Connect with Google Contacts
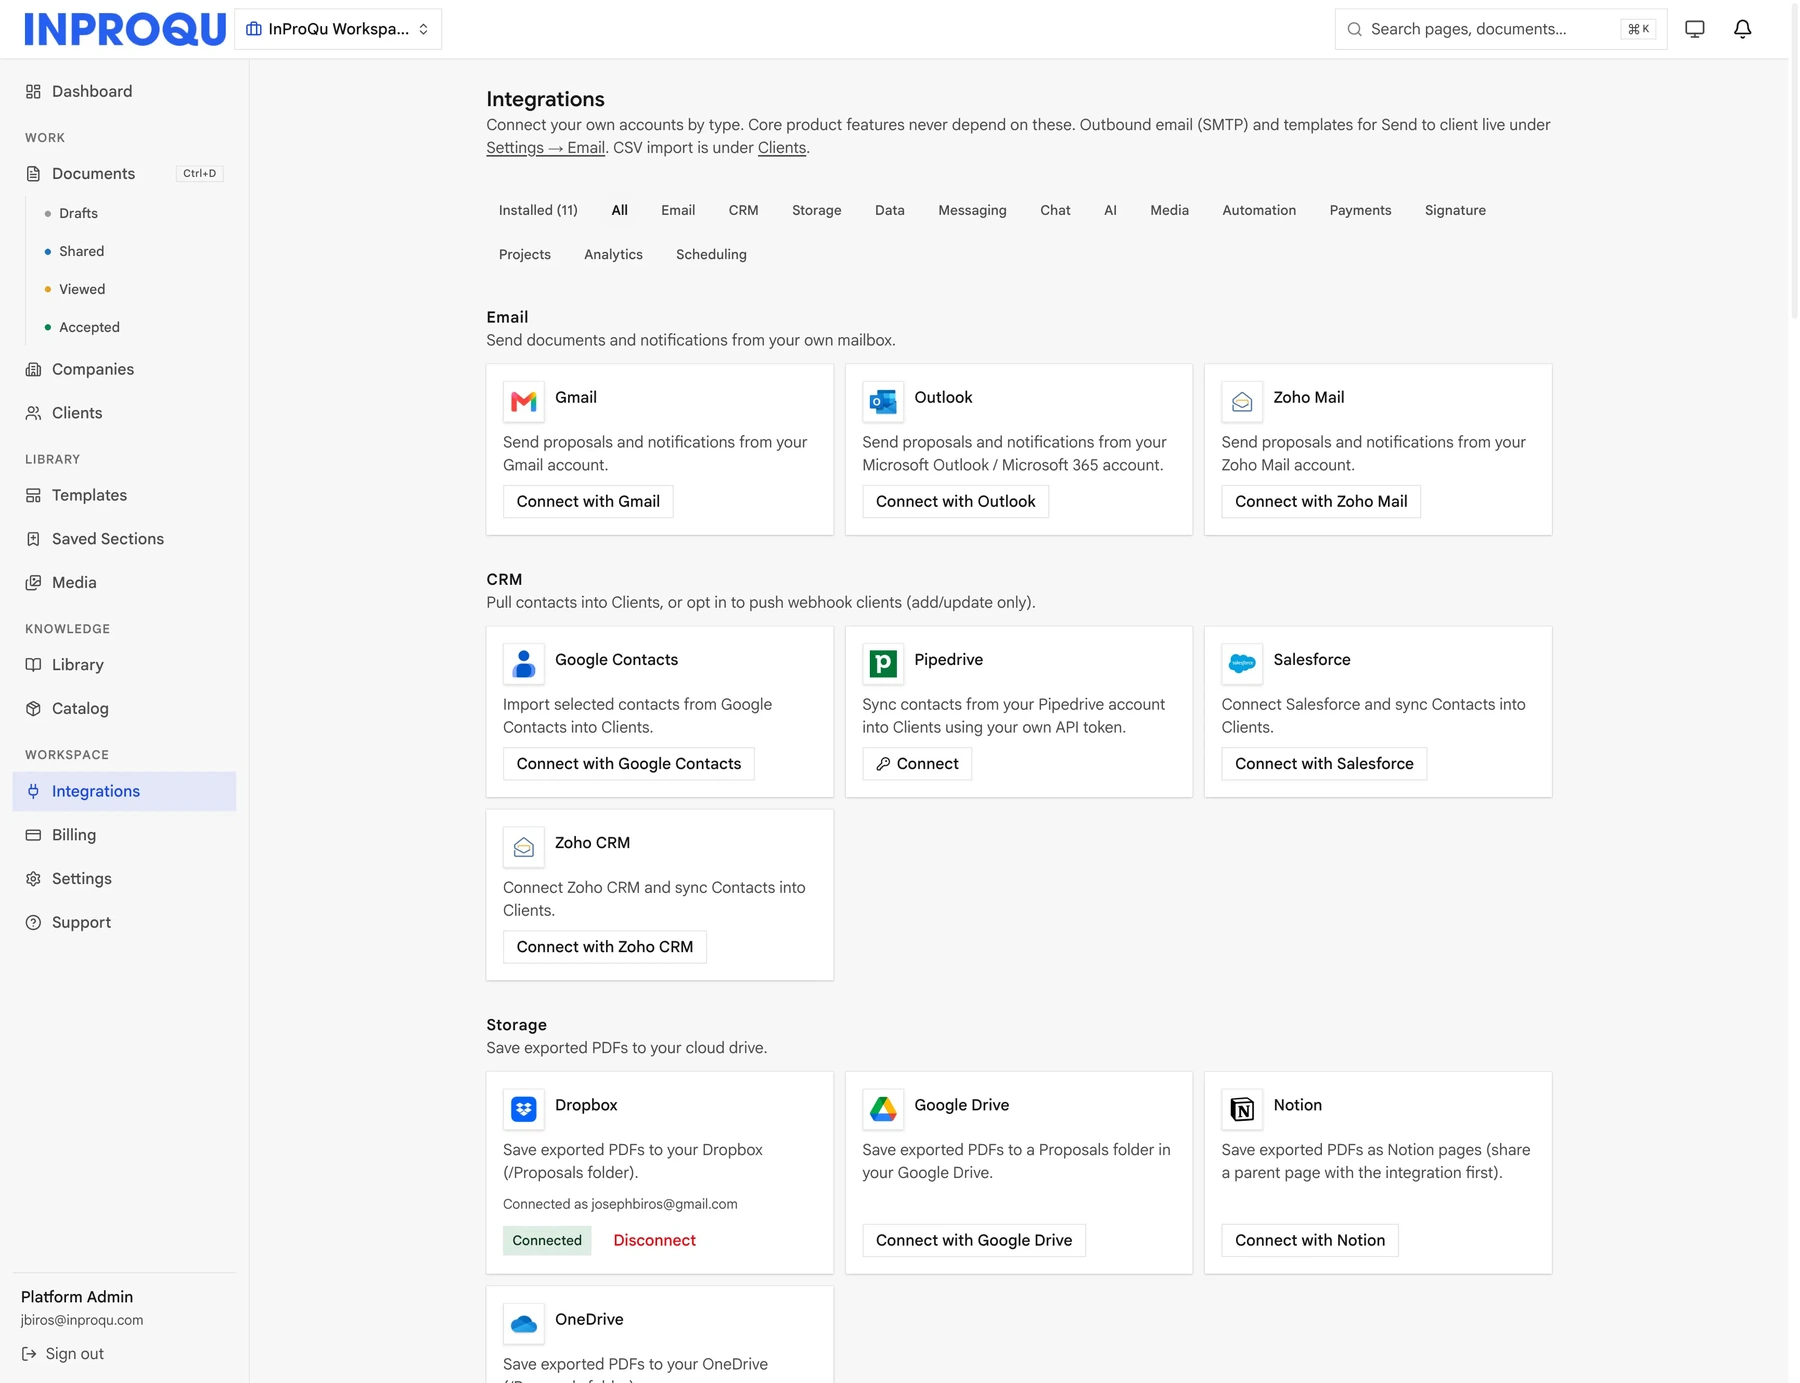 [629, 763]
